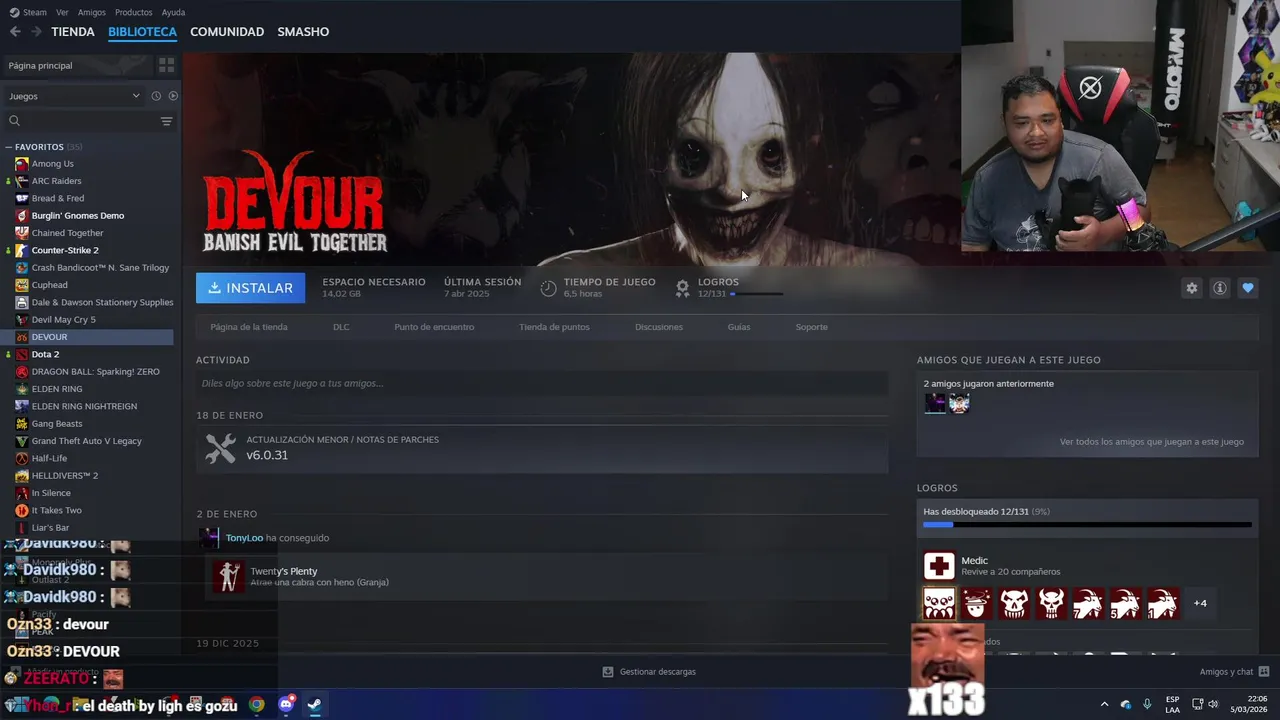Open Página de la tienda link
The height and width of the screenshot is (720, 1280).
(x=249, y=327)
